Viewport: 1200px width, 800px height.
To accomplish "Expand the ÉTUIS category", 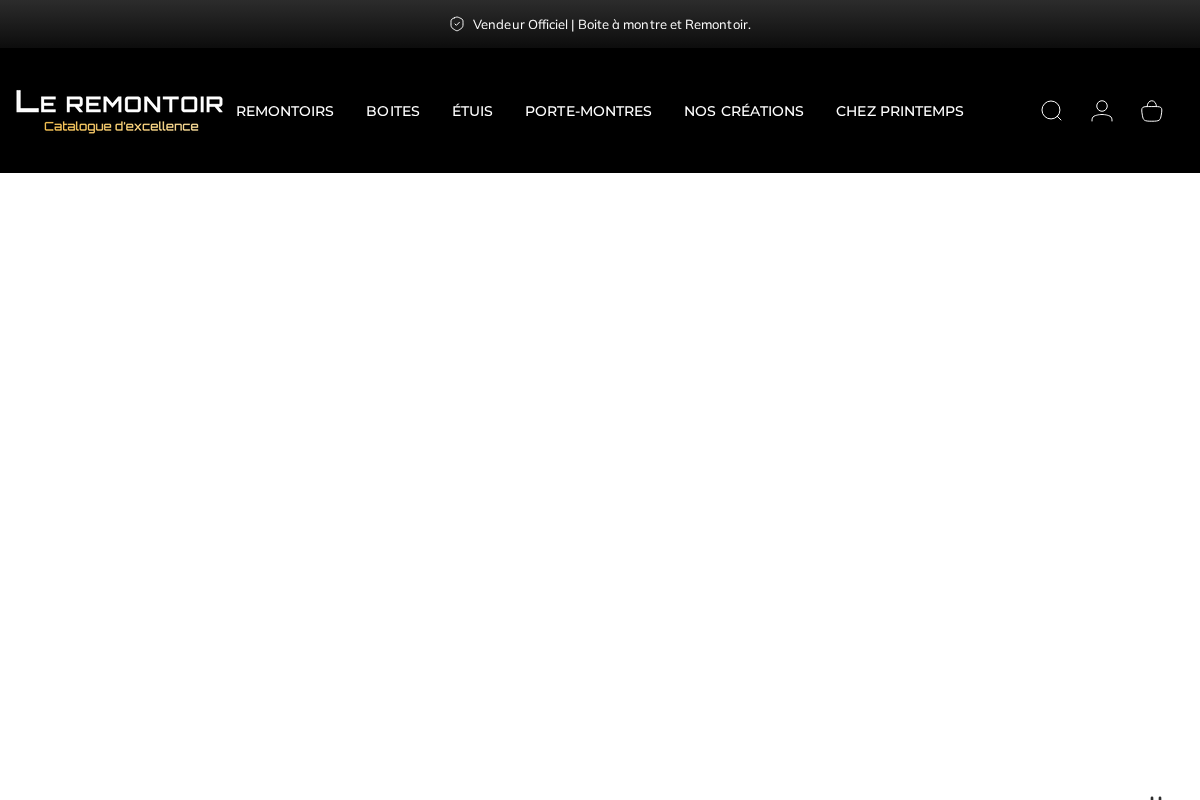I will coord(472,111).
